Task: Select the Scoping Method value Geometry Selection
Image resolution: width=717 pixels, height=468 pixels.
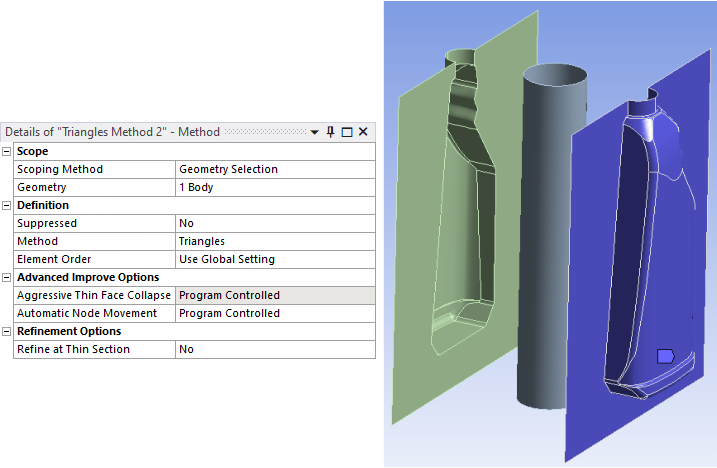Action: click(275, 169)
